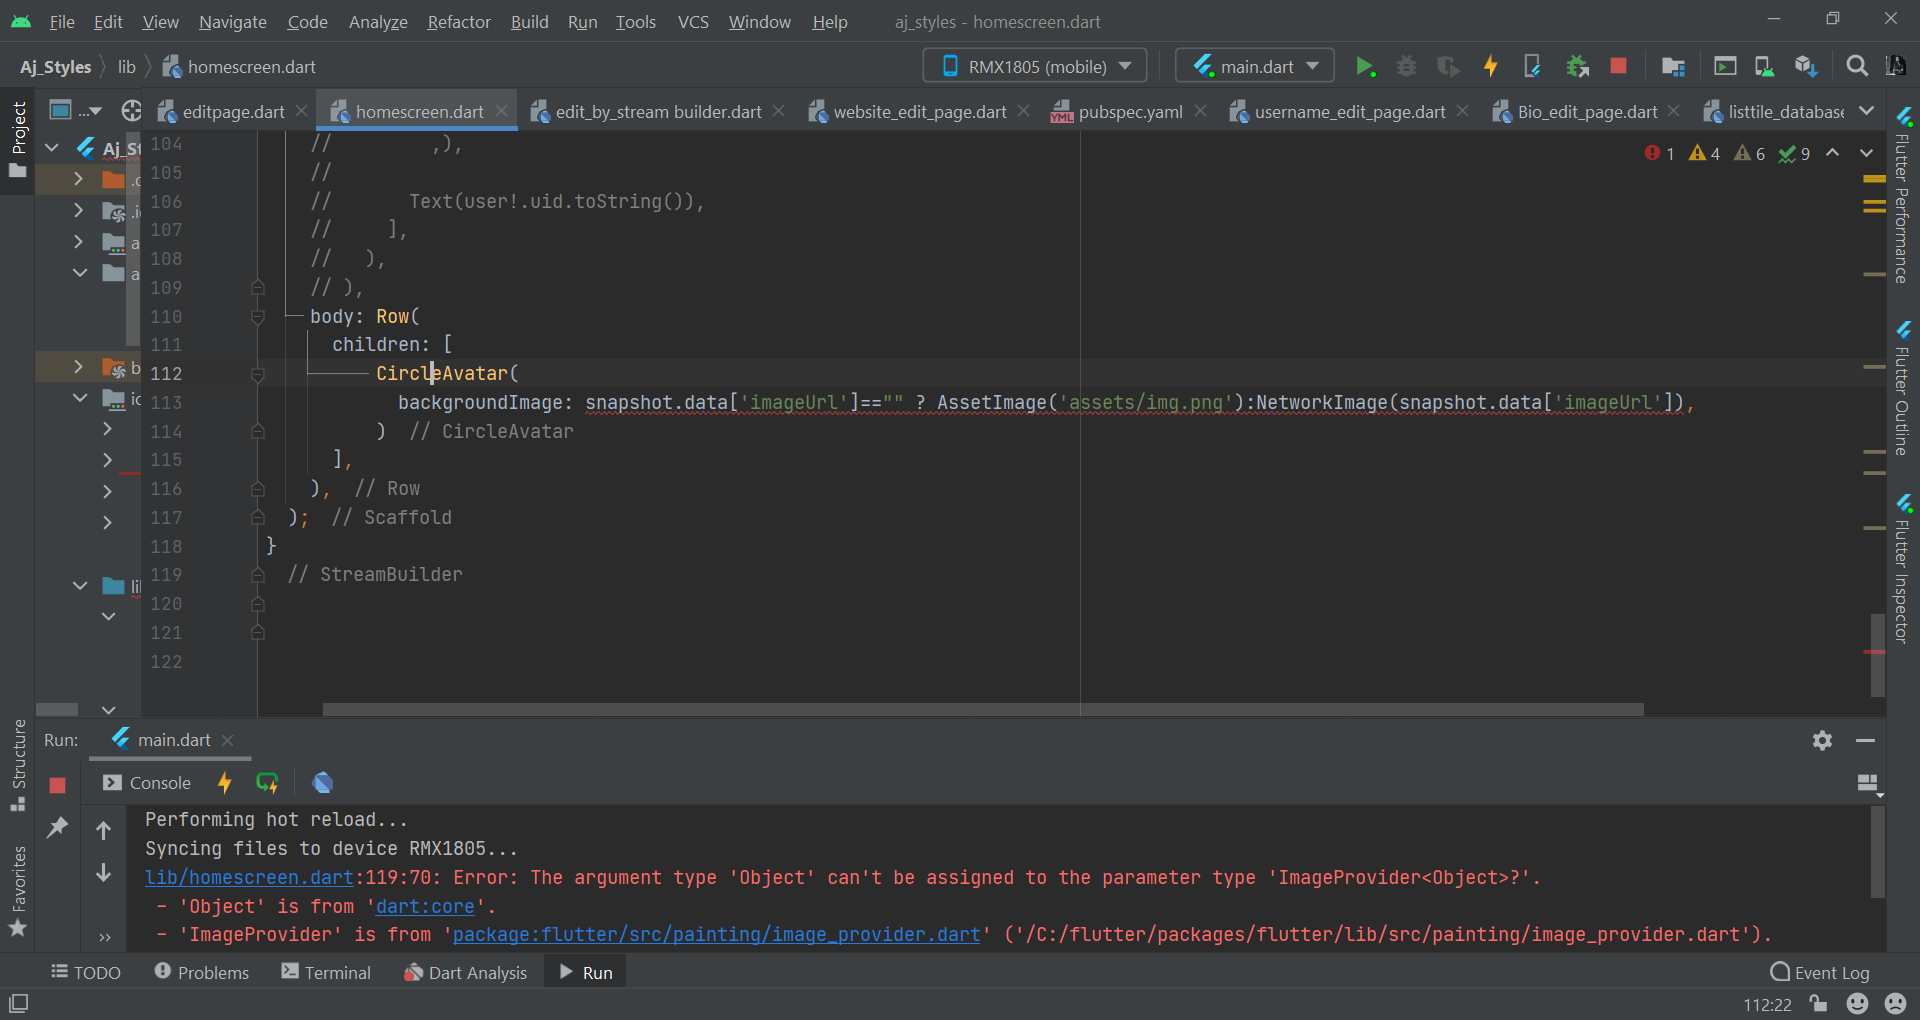Move down the stack trace arrow
The image size is (1920, 1020).
click(x=103, y=872)
